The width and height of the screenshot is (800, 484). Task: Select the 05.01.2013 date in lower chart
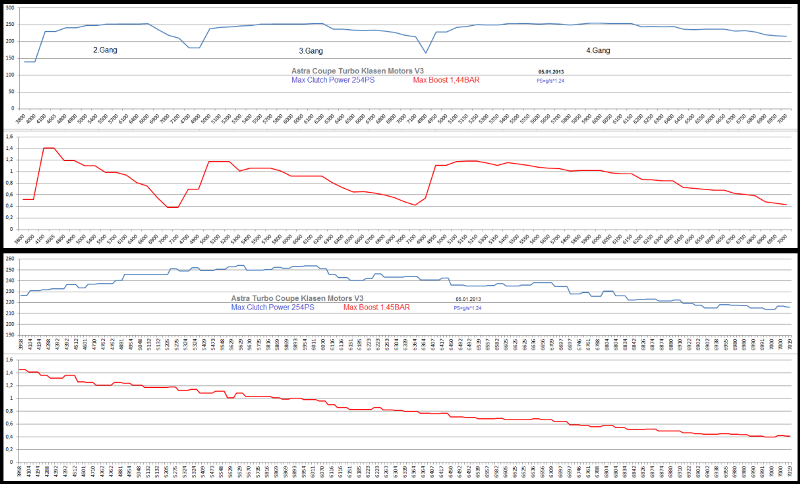pos(469,299)
